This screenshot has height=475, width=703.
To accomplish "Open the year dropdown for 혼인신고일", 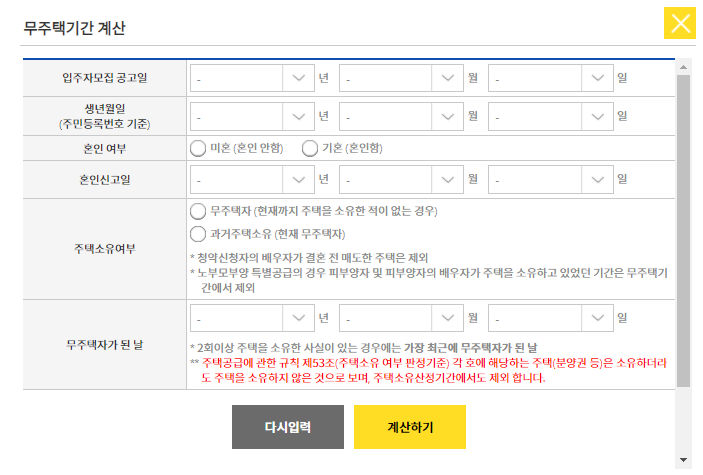I will (x=252, y=179).
